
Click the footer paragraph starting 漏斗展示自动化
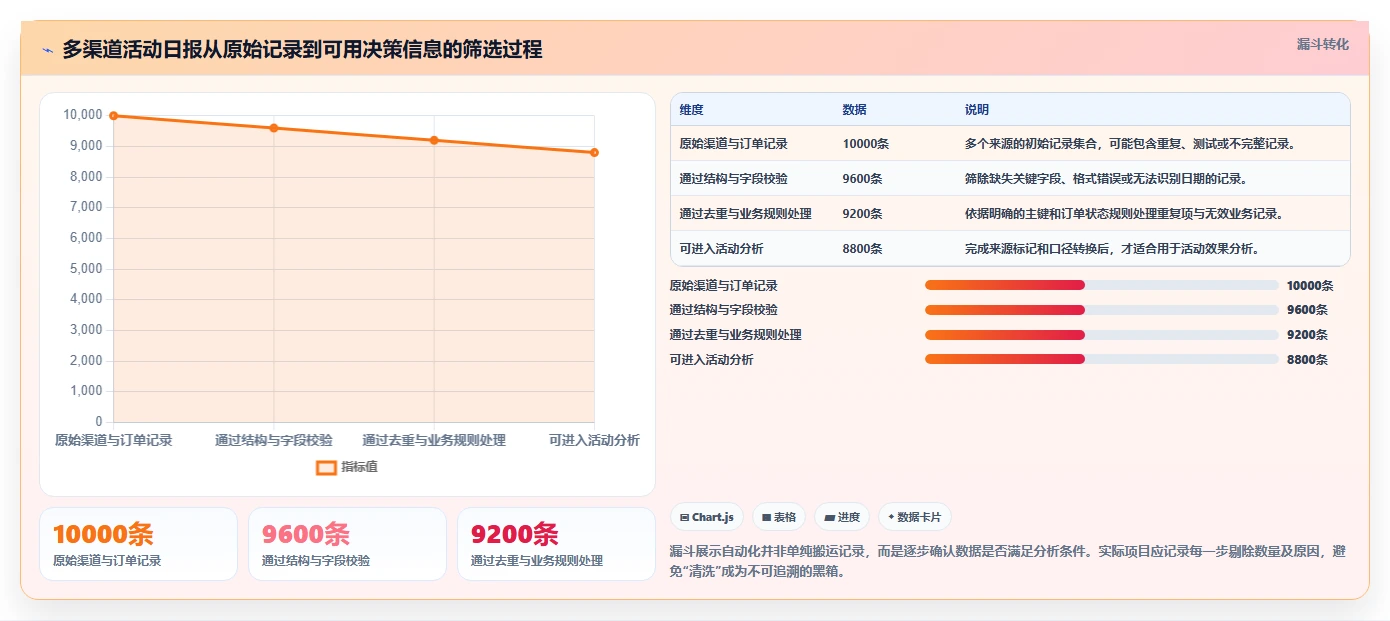[1008, 562]
